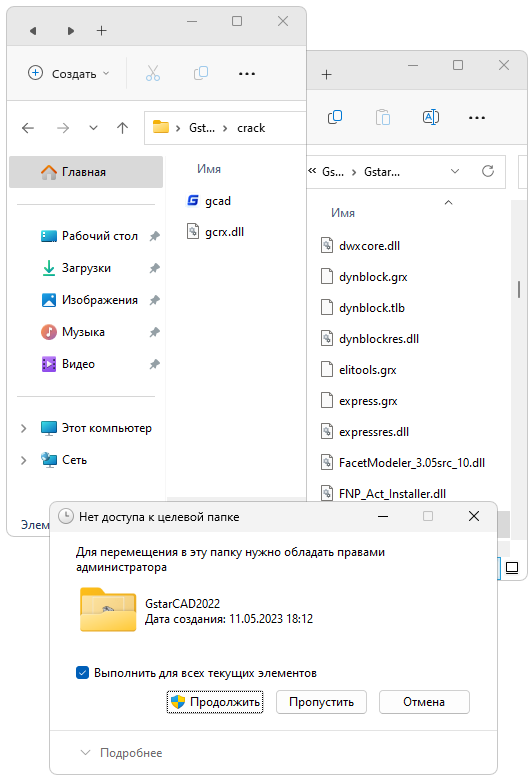Click the Gst... breadcrumb segment
Viewport: 532px width, 780px height.
tap(202, 128)
